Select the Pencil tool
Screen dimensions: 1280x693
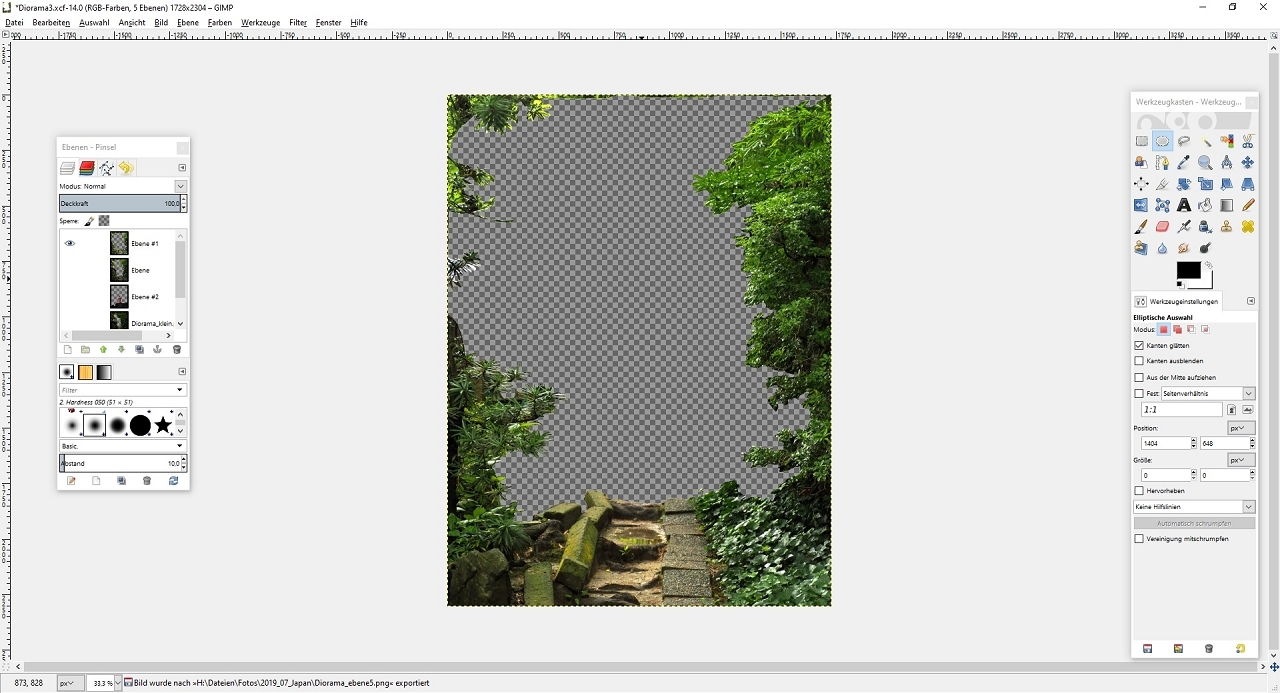coord(1248,205)
